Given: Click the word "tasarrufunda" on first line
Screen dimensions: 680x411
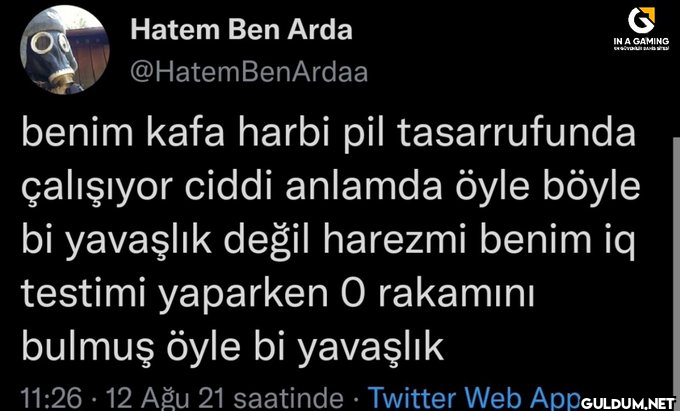Looking at the screenshot, I should 517,135.
